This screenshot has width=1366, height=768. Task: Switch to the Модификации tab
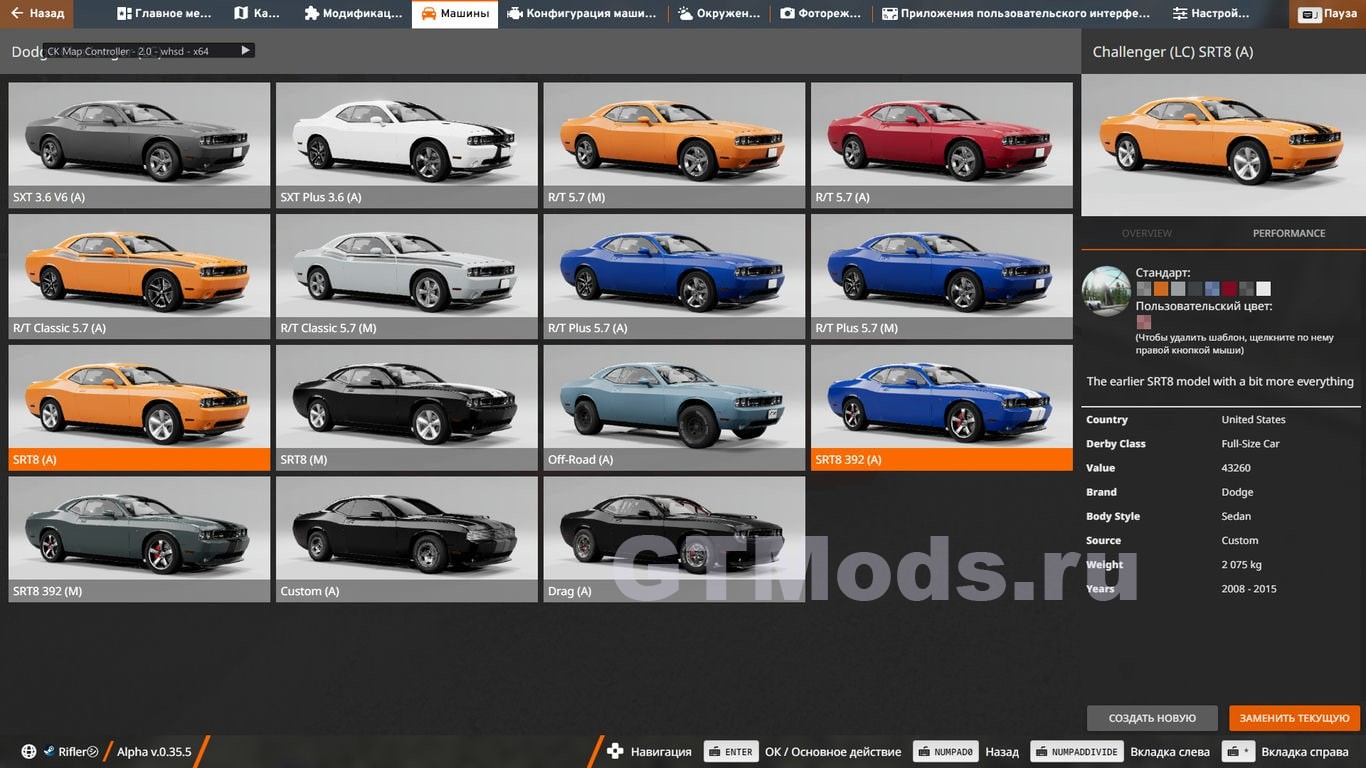coord(351,14)
